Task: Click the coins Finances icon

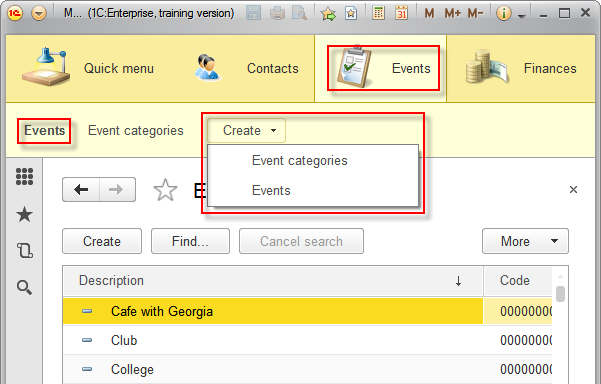Action: [x=487, y=67]
